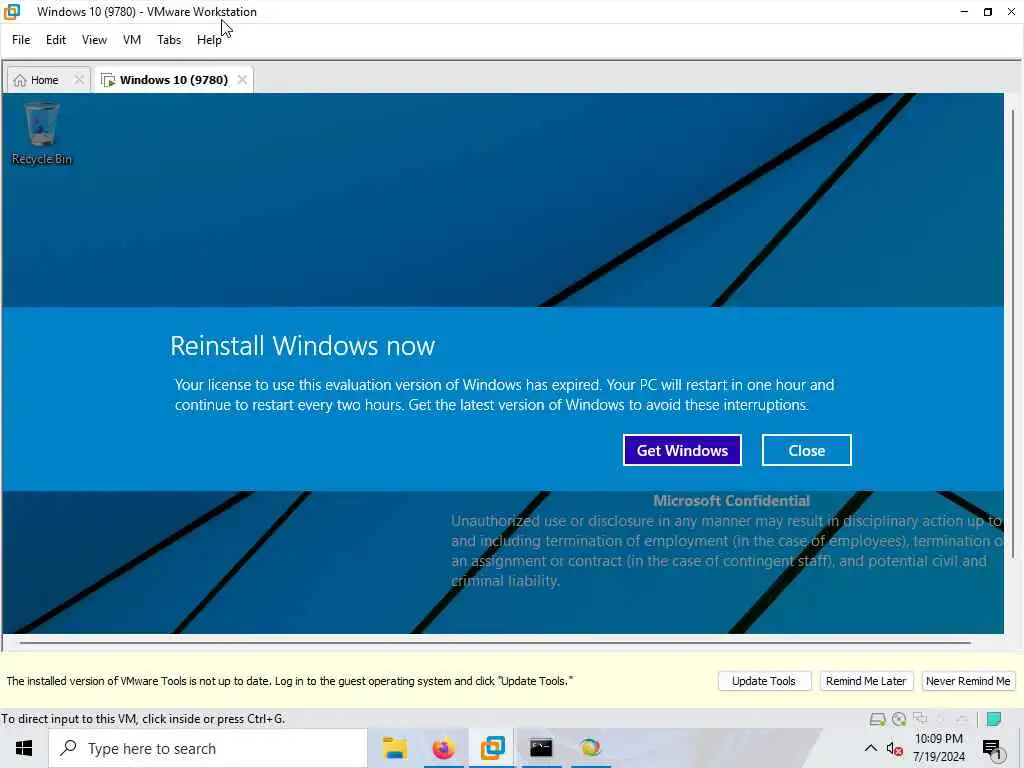Click the VM running icon on Windows 10 tab
The image size is (1024, 768).
108,80
